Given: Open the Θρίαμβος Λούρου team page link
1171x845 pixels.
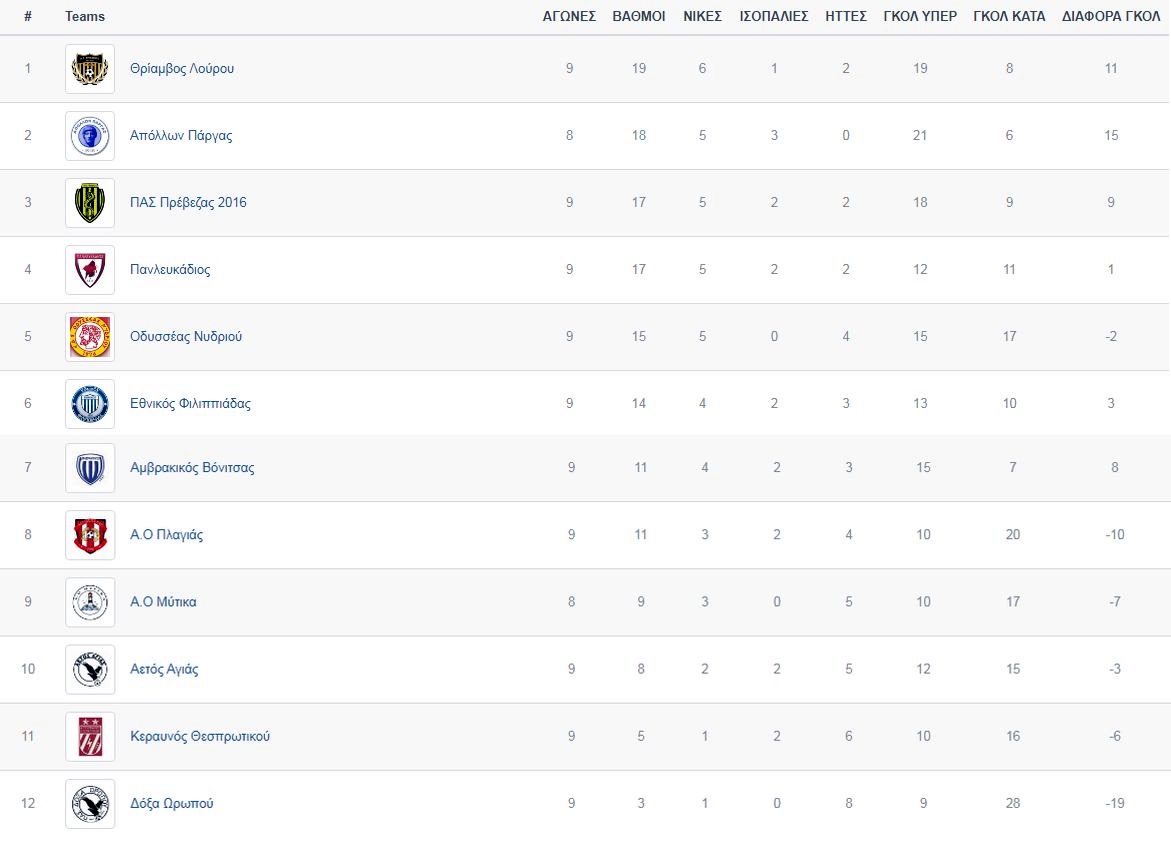Looking at the screenshot, I should (x=182, y=69).
